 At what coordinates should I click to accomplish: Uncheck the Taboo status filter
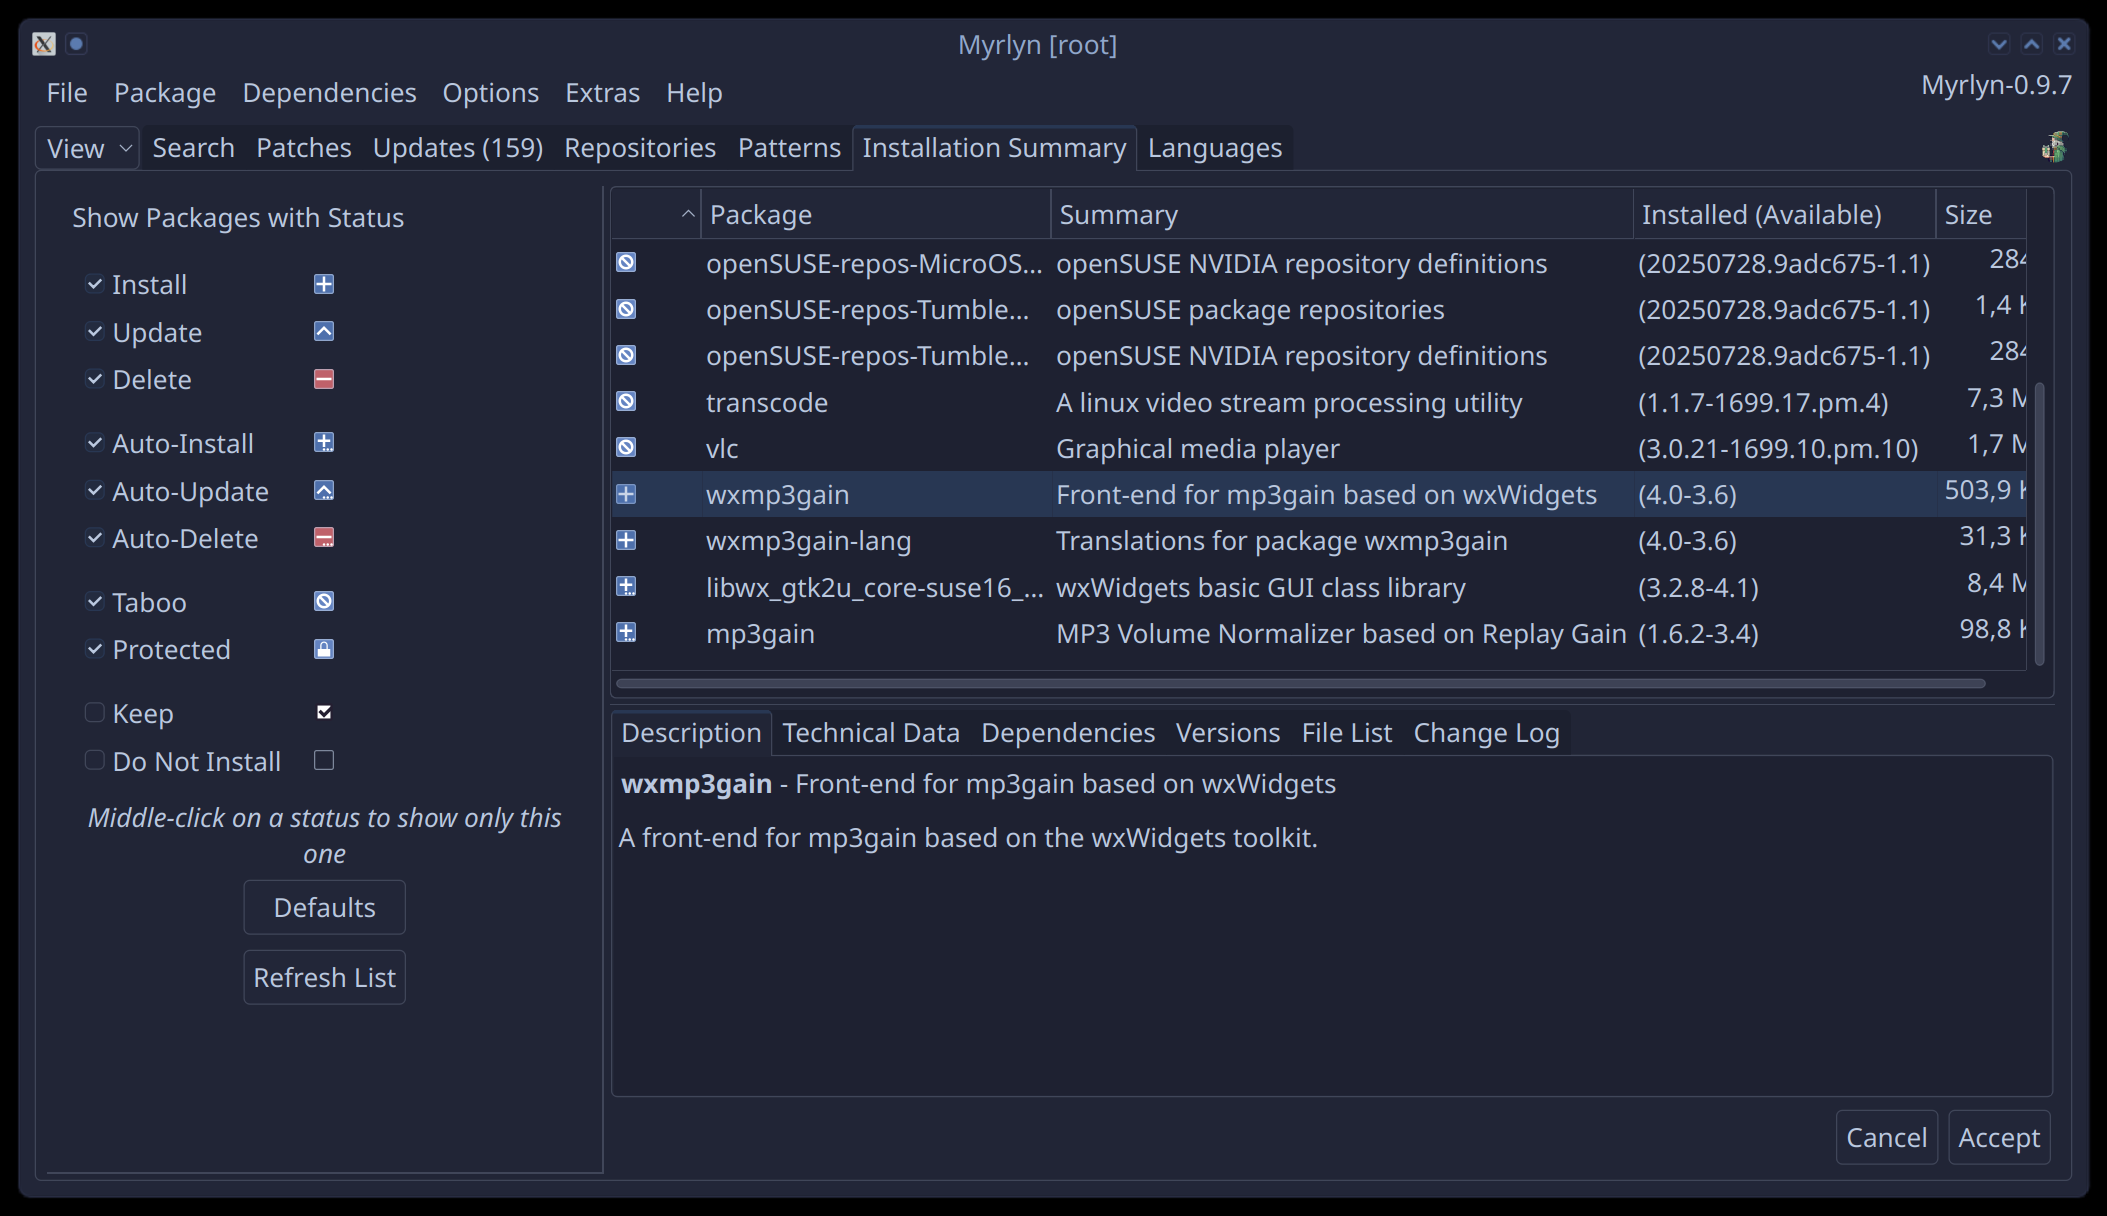pyautogui.click(x=95, y=601)
